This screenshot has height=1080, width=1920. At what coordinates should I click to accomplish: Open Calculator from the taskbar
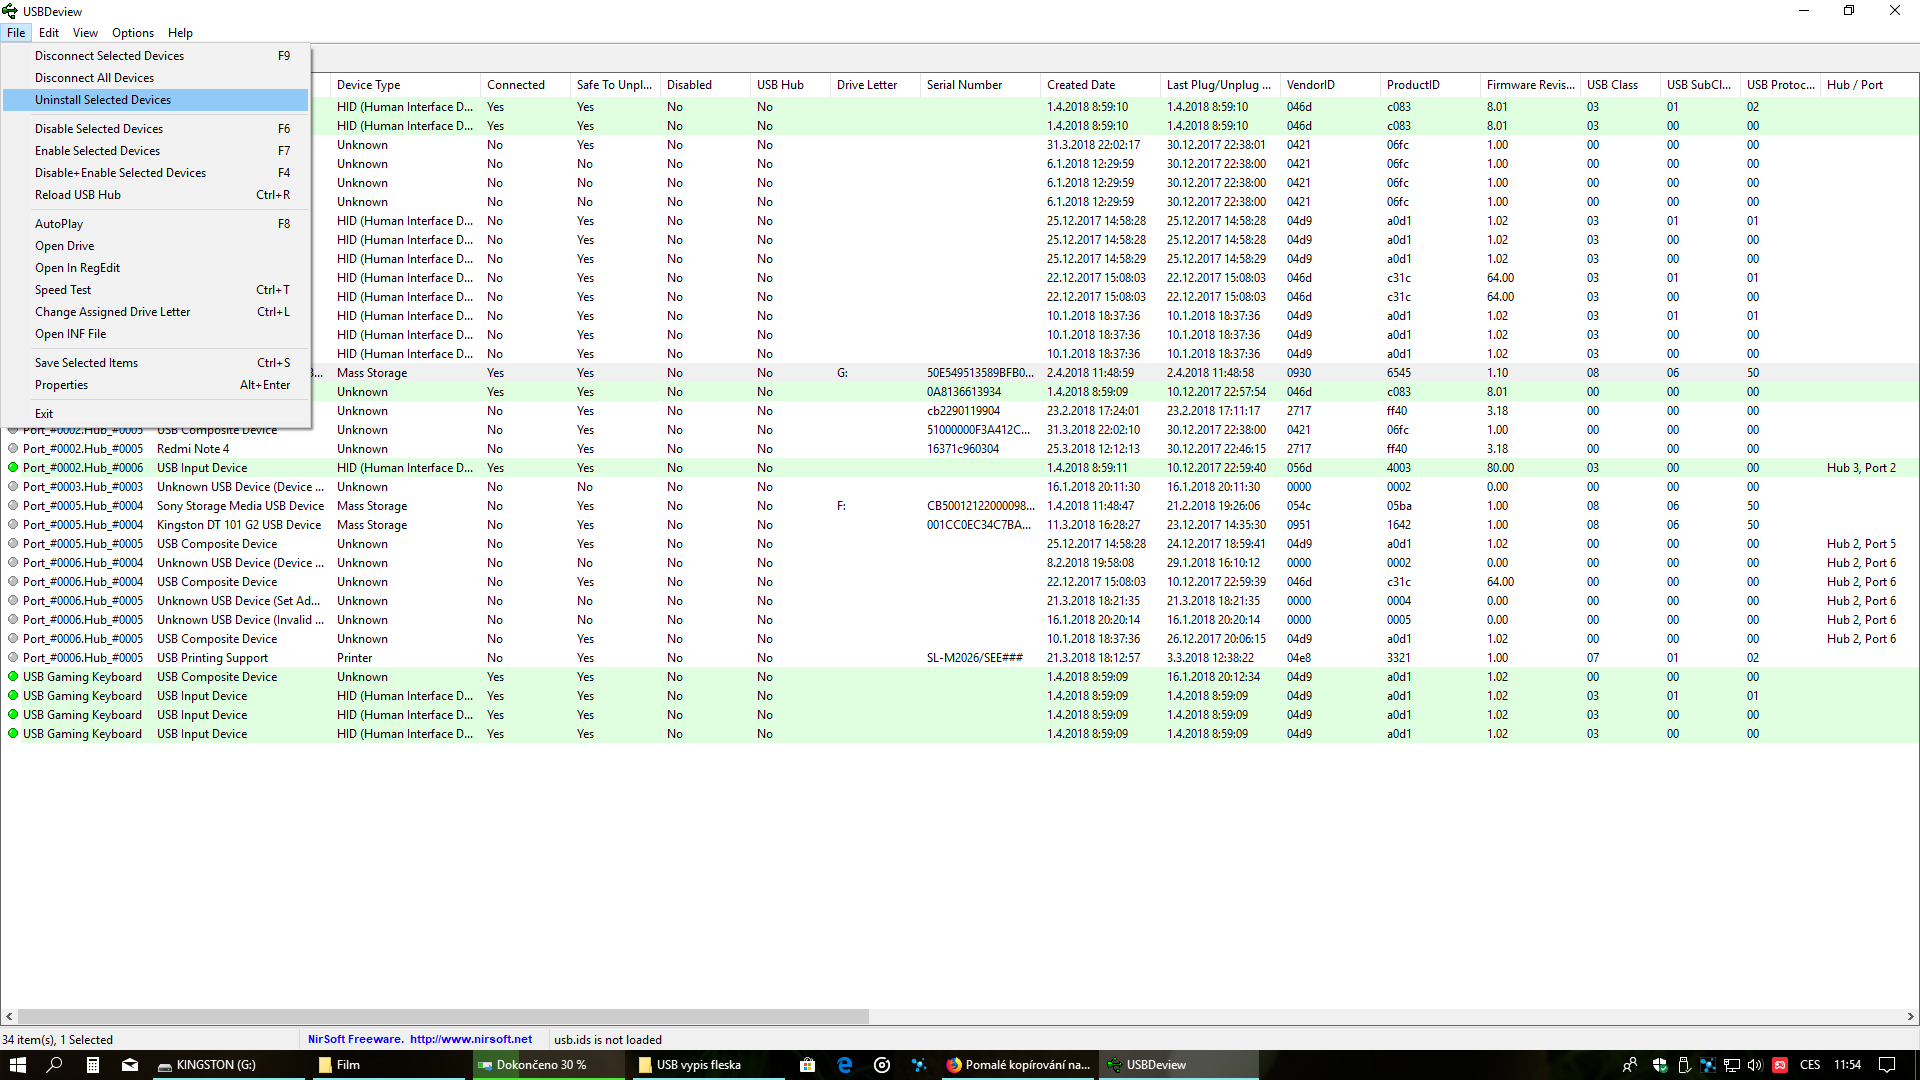pos(92,1065)
